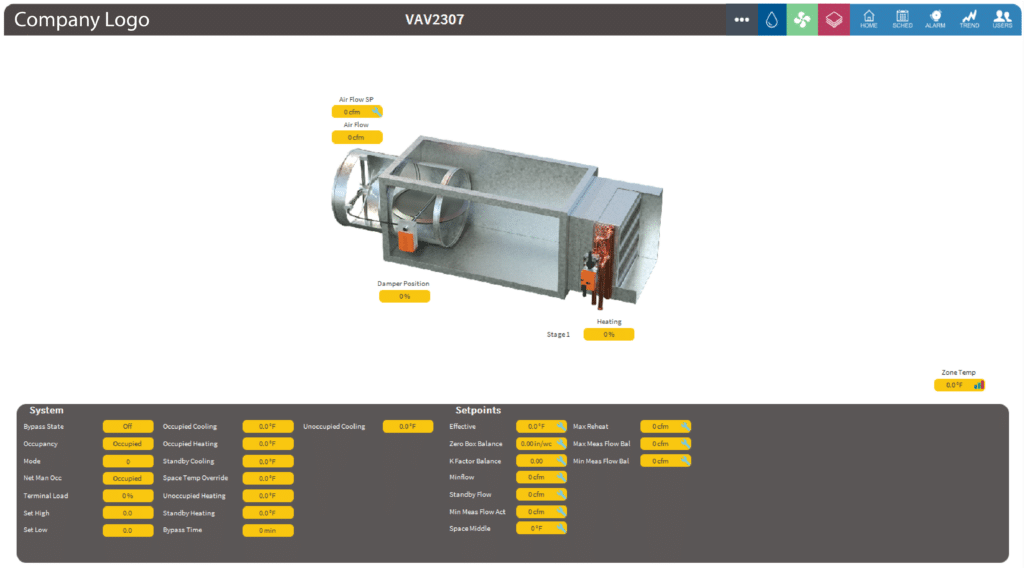Click the wrench on Max Reheat

tap(684, 427)
